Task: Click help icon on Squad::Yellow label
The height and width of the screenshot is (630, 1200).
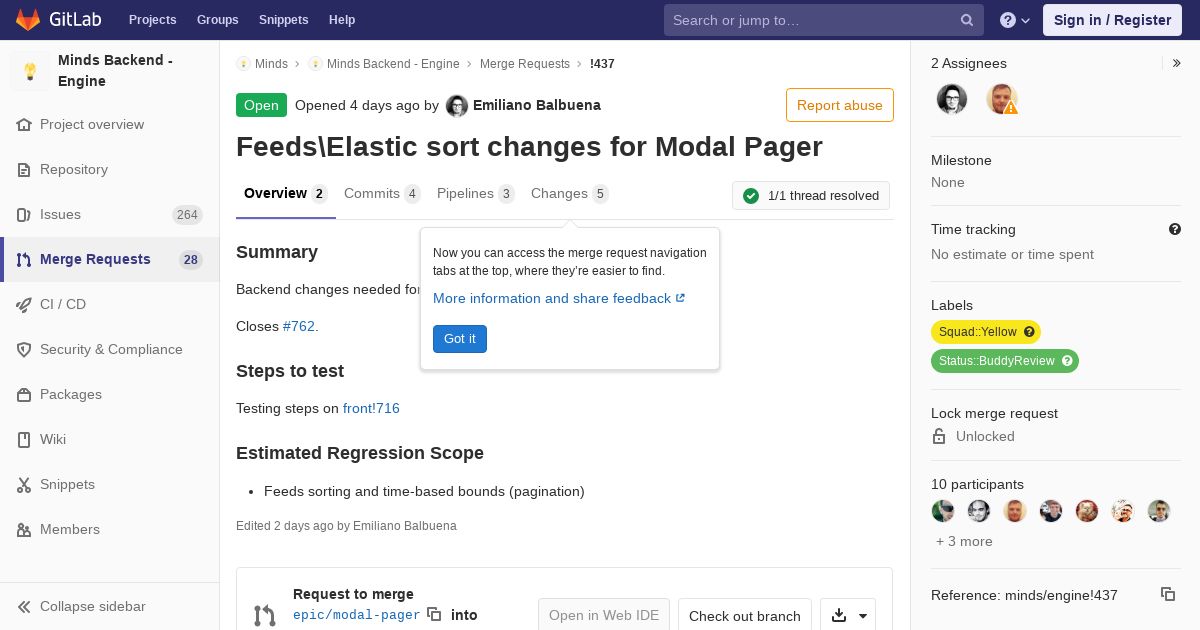Action: click(1029, 332)
